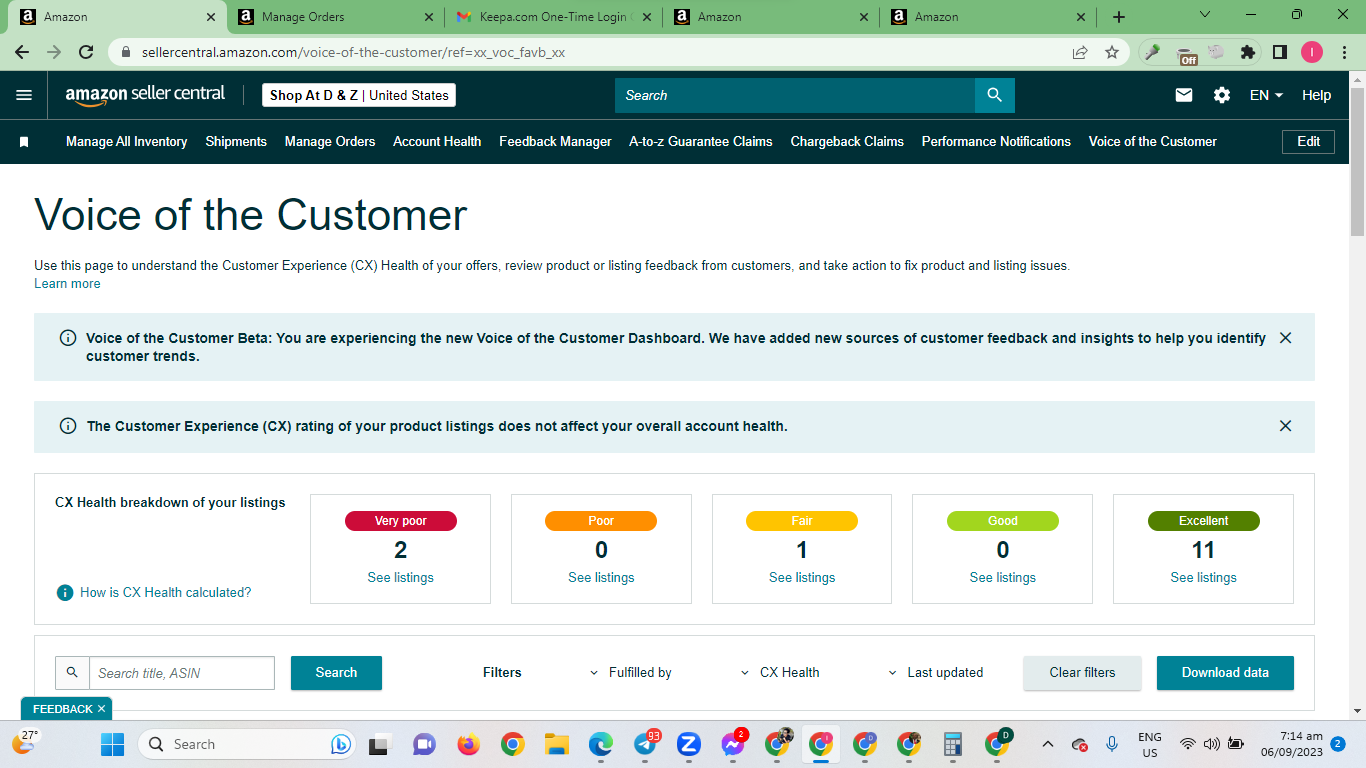
Task: Close the FEEDBACK tab widget
Action: (101, 709)
